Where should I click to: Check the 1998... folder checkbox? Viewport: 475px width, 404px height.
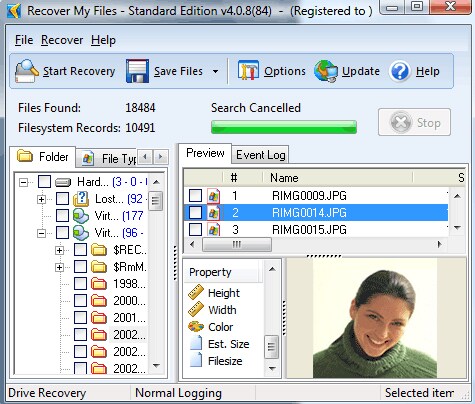point(80,284)
